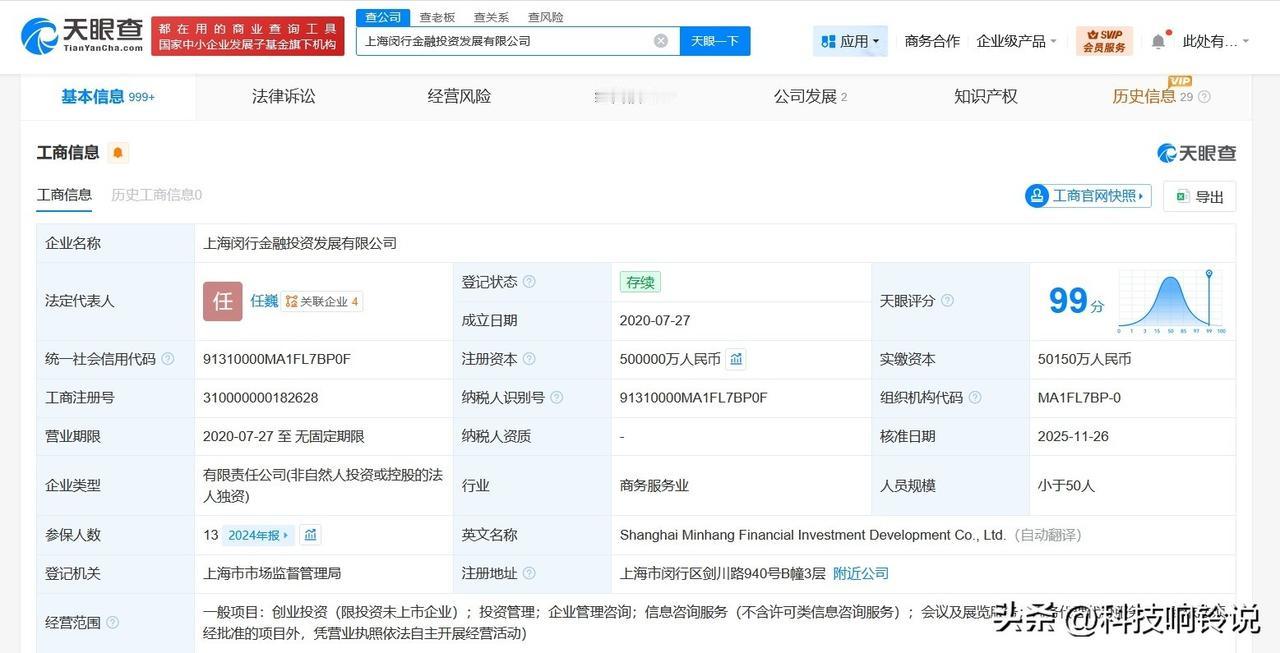Click help icon next to 注册地址

tap(529, 574)
